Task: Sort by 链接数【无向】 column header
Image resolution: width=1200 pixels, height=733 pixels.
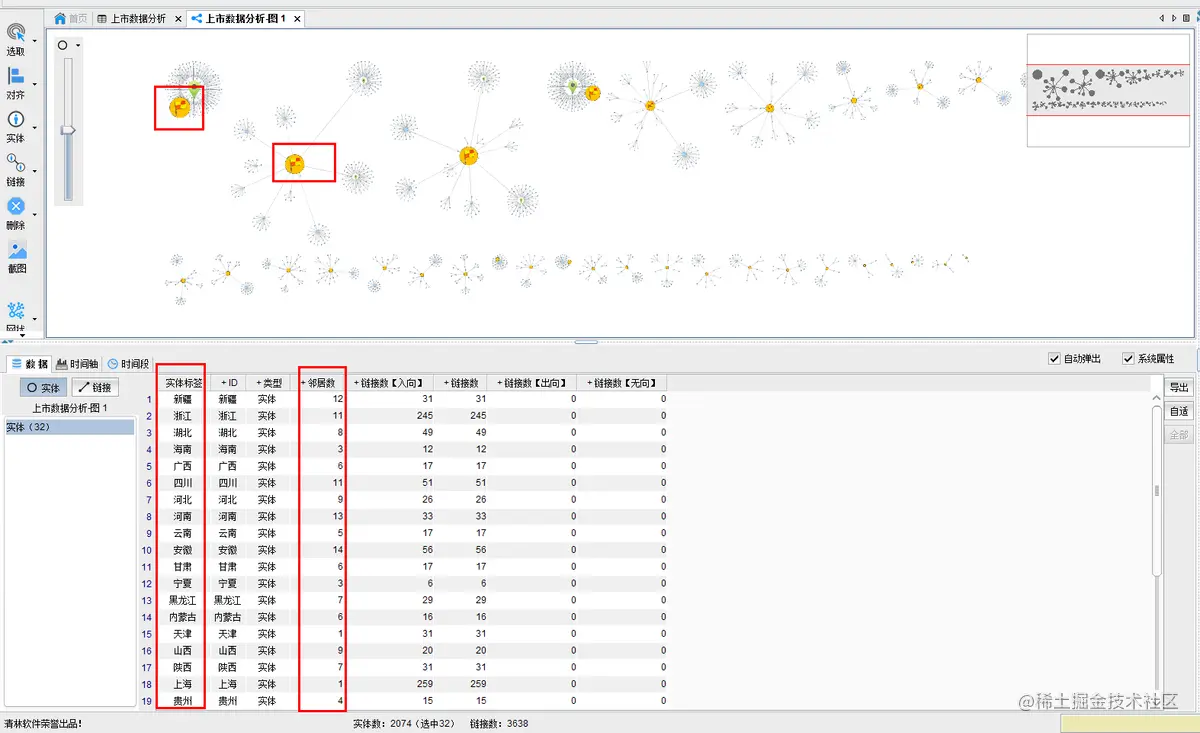Action: coord(623,383)
